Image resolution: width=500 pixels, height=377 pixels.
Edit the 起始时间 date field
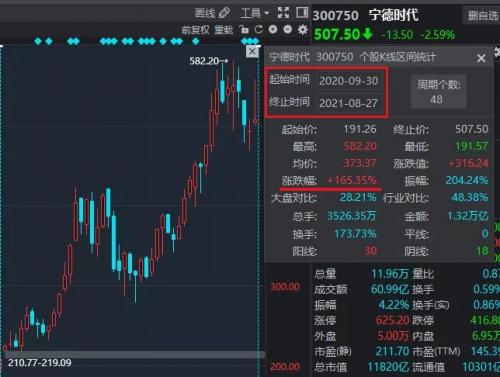(349, 81)
